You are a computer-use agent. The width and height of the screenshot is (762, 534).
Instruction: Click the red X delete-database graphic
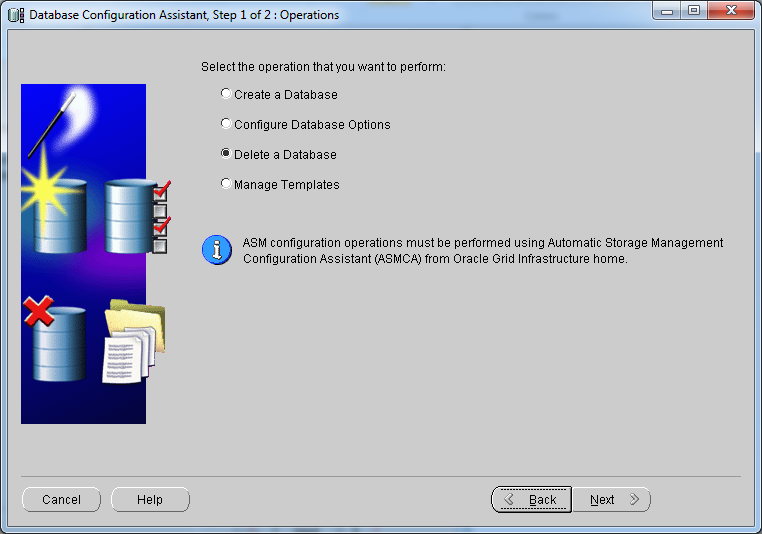(39, 311)
